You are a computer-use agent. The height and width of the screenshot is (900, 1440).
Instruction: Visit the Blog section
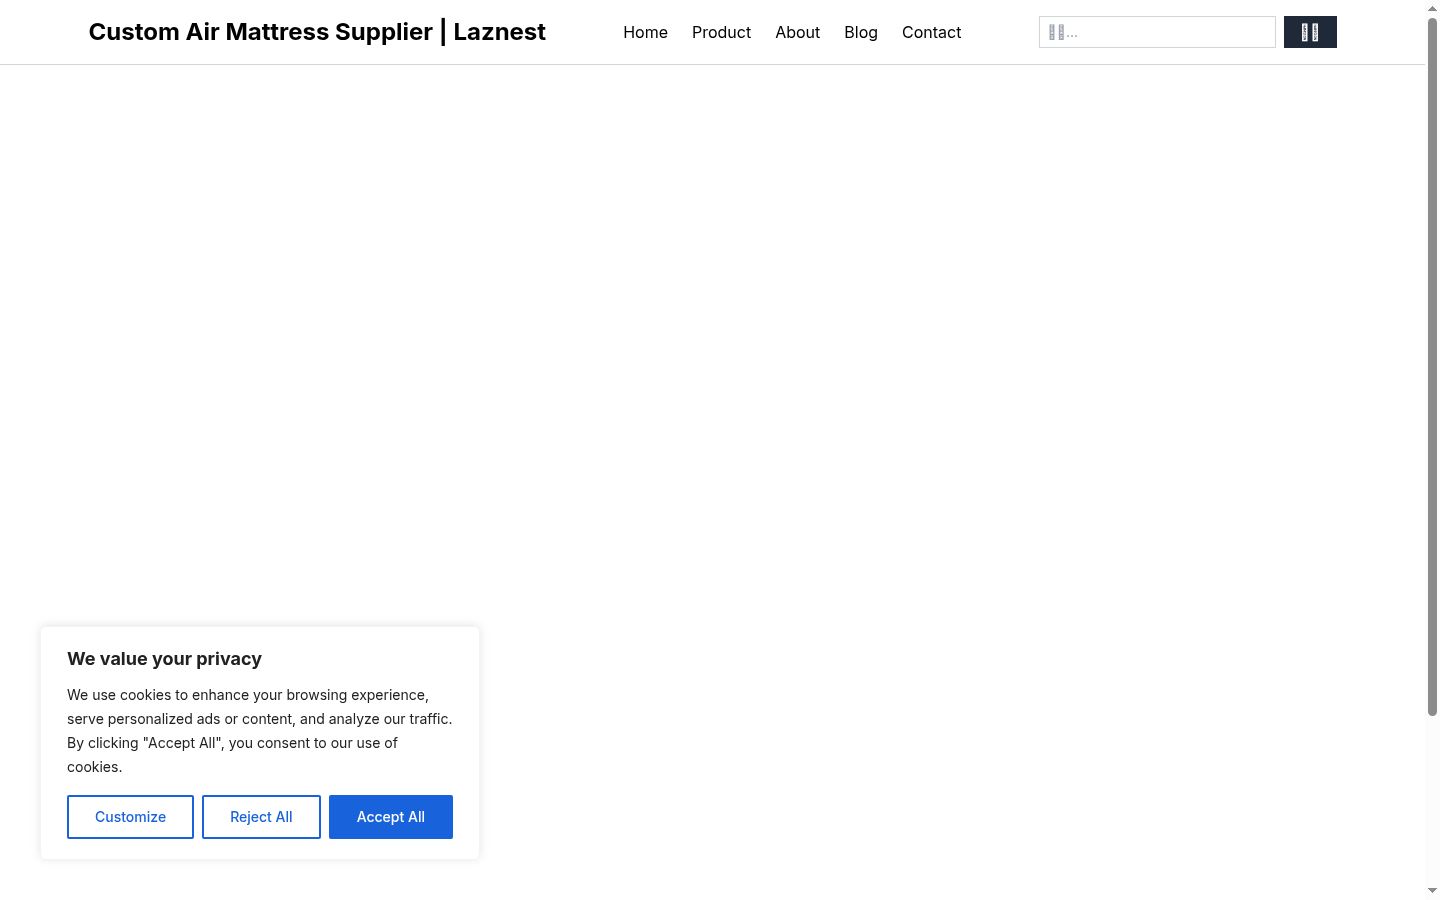click(x=861, y=32)
